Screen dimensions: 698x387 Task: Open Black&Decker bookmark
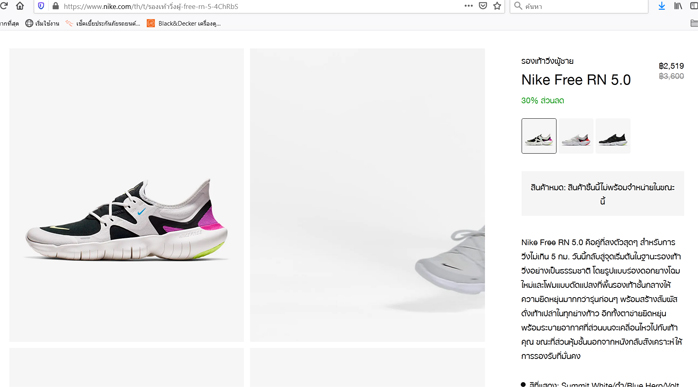[x=184, y=23]
